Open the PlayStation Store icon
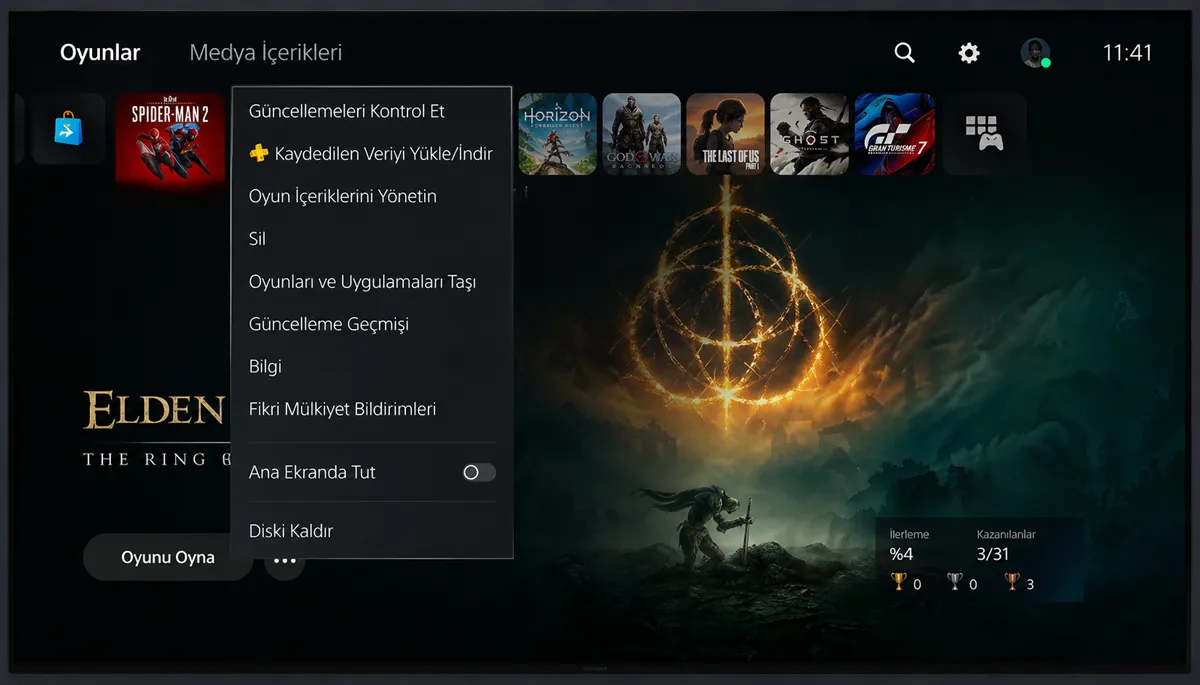This screenshot has height=685, width=1200. 68,130
